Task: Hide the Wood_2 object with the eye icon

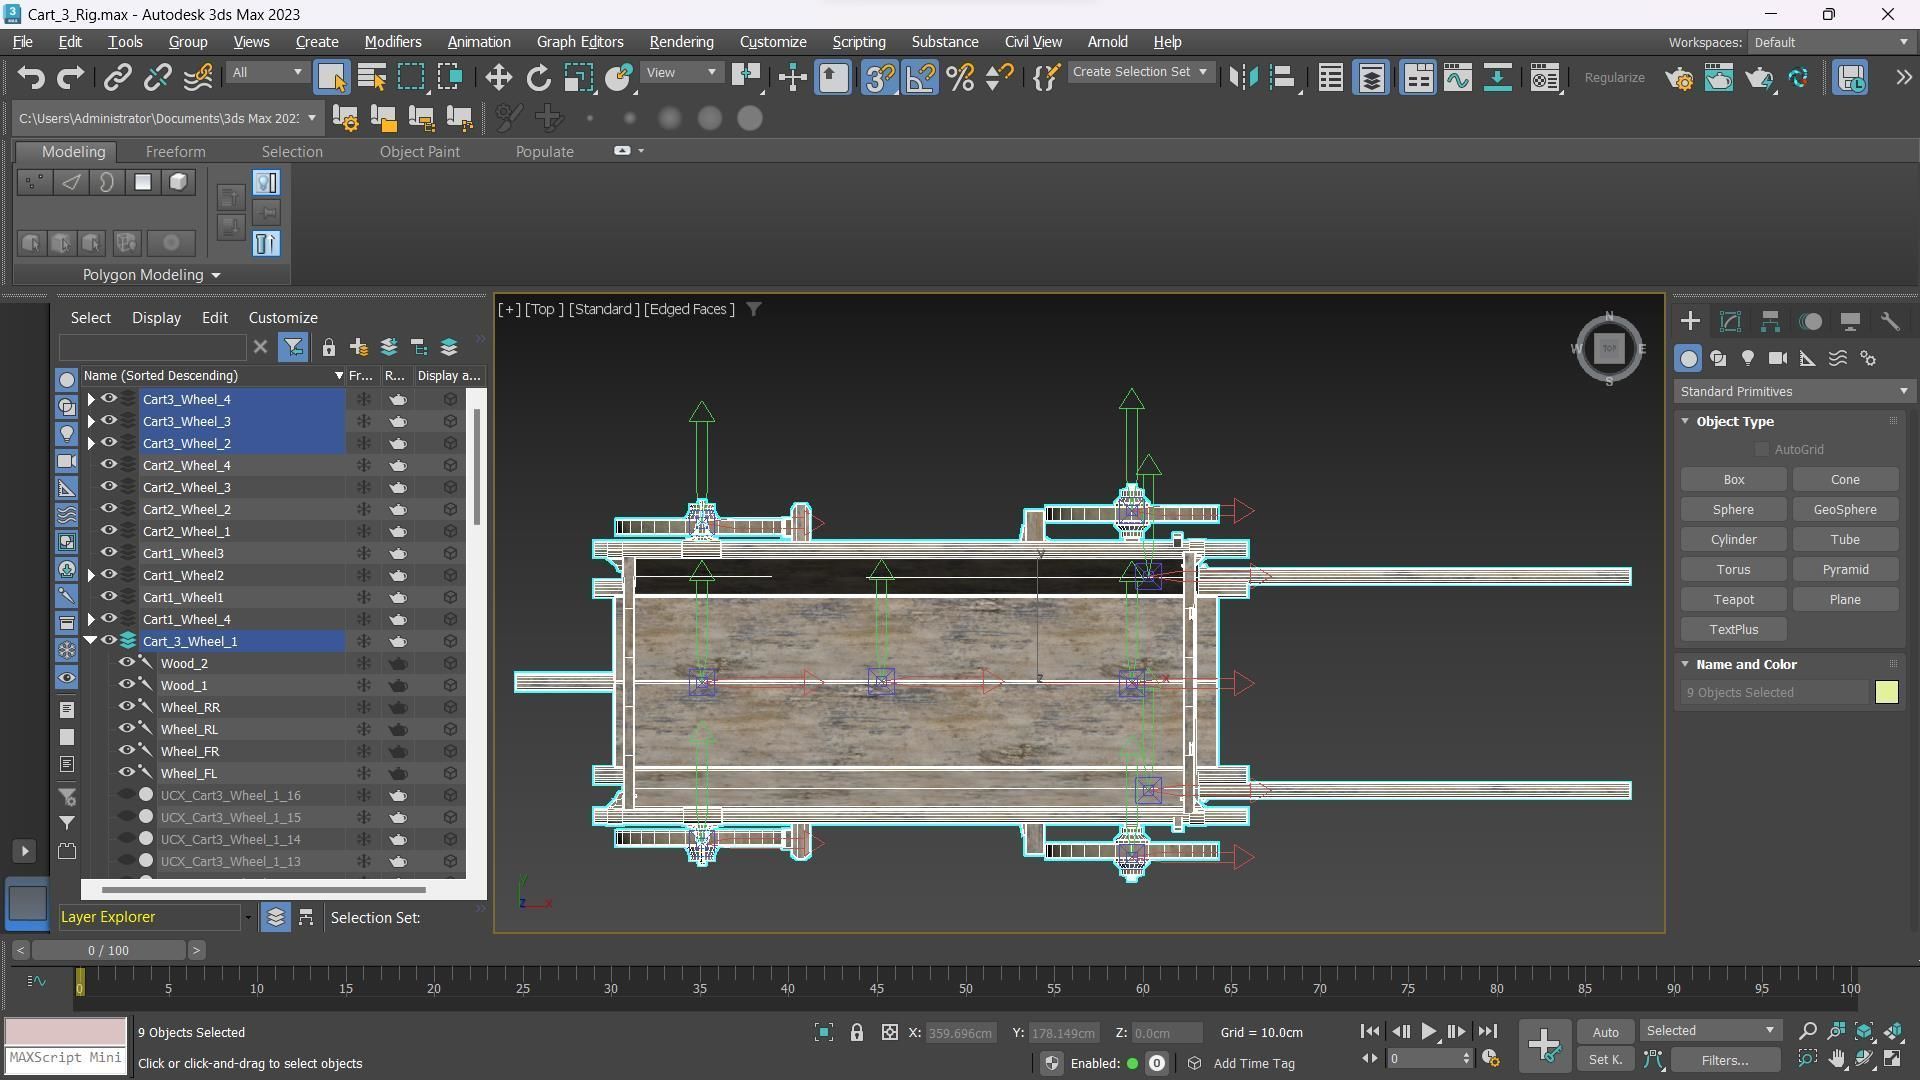Action: [x=126, y=663]
